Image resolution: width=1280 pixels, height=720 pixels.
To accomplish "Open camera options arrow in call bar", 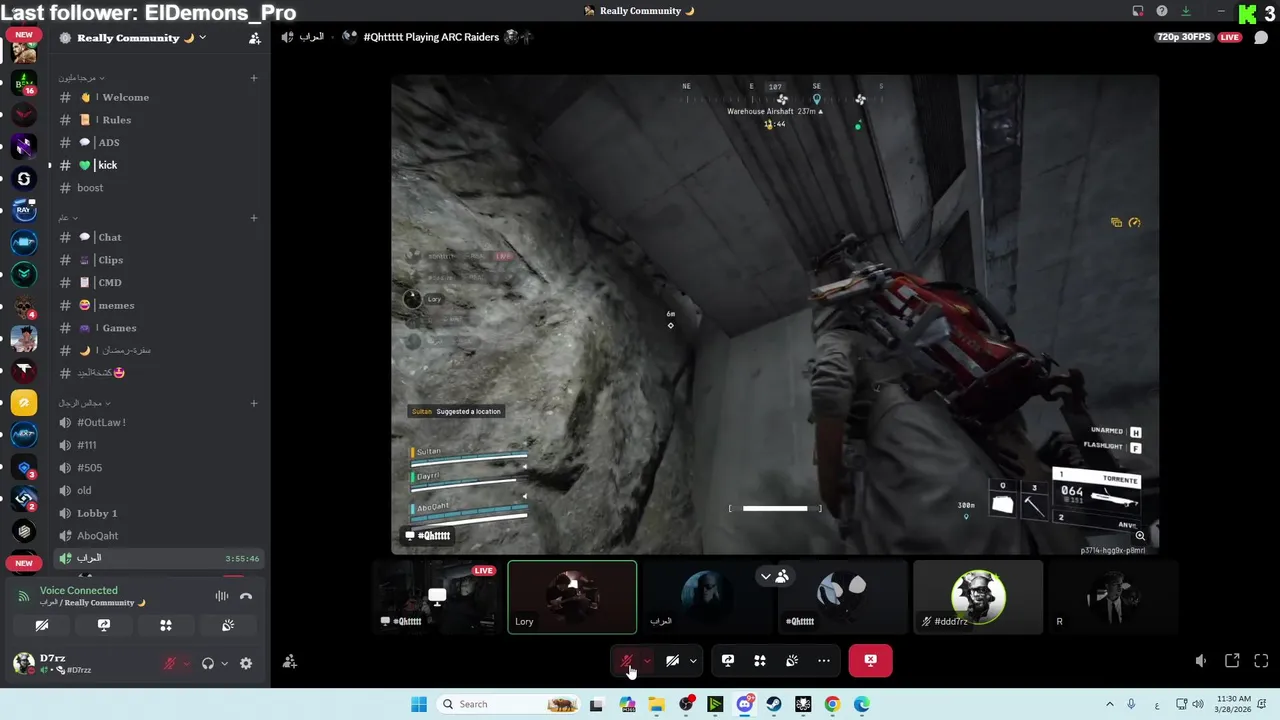I will pyautogui.click(x=693, y=661).
